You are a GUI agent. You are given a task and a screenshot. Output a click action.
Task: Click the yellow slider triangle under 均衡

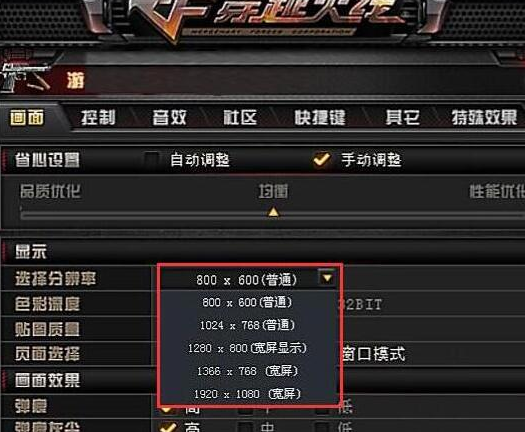(x=273, y=212)
